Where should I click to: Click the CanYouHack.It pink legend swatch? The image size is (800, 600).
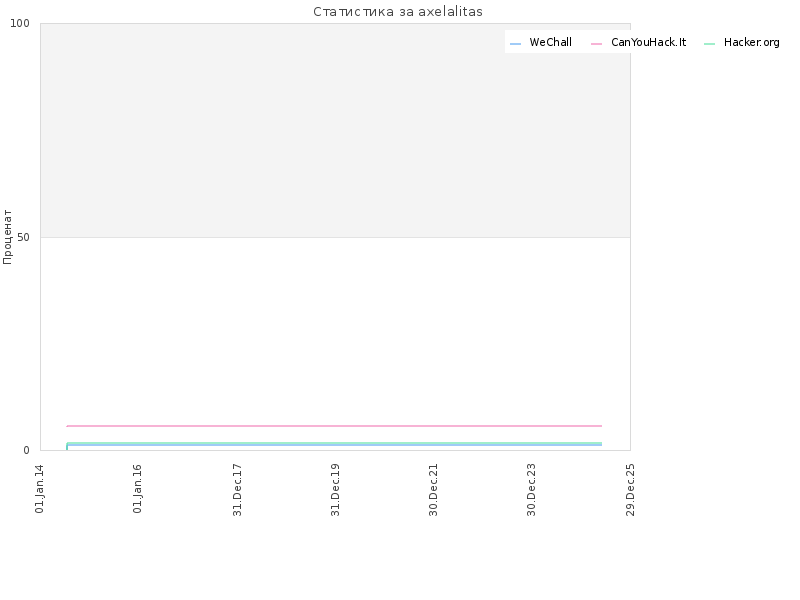(596, 44)
